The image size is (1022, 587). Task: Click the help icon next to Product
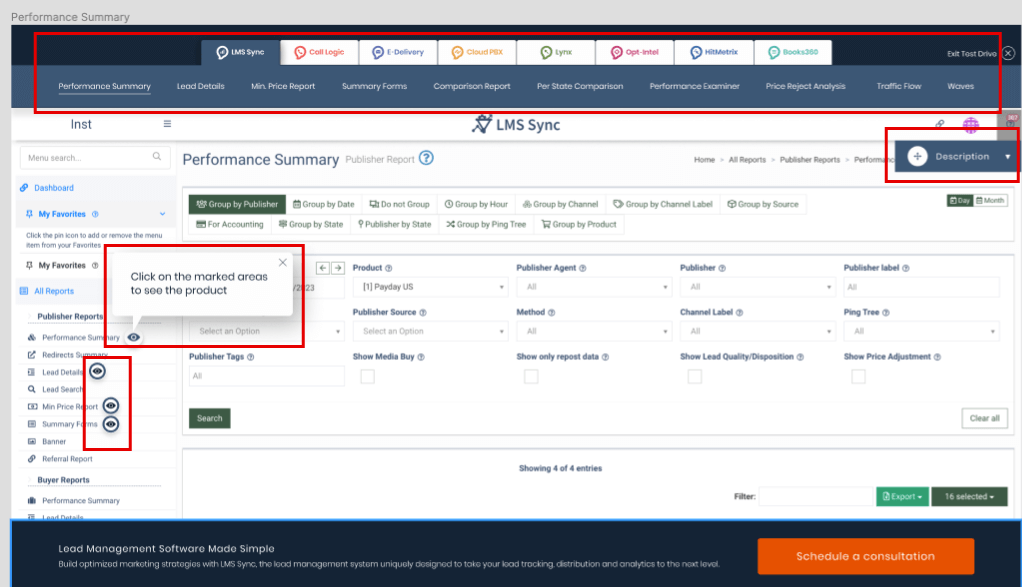[388, 268]
